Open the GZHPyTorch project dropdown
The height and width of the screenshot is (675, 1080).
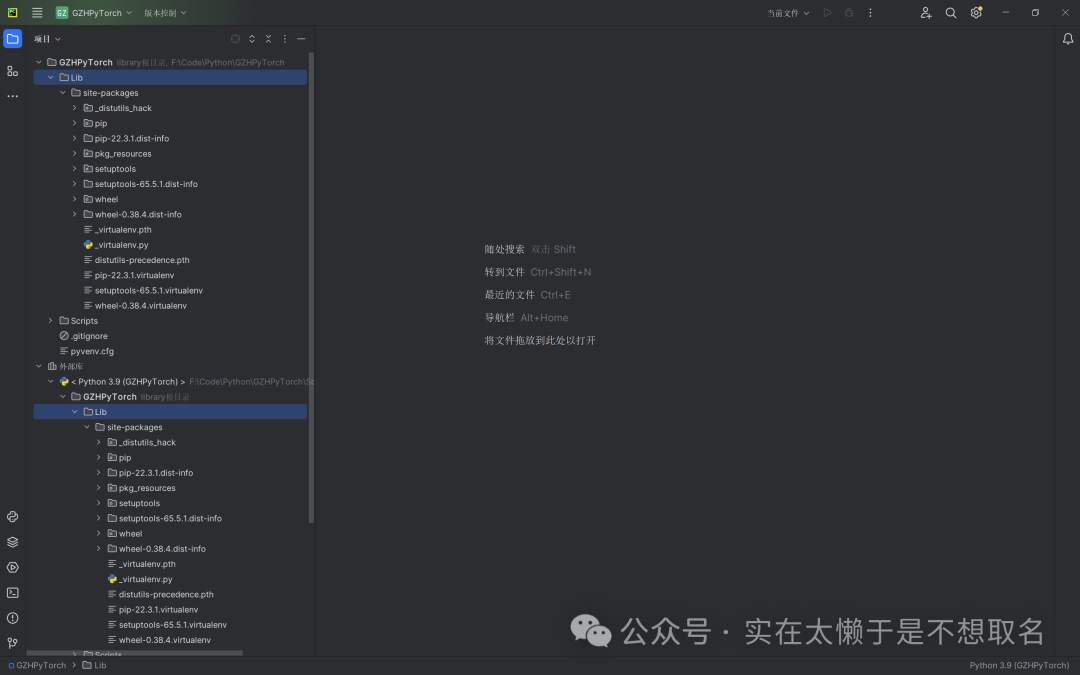(x=95, y=12)
